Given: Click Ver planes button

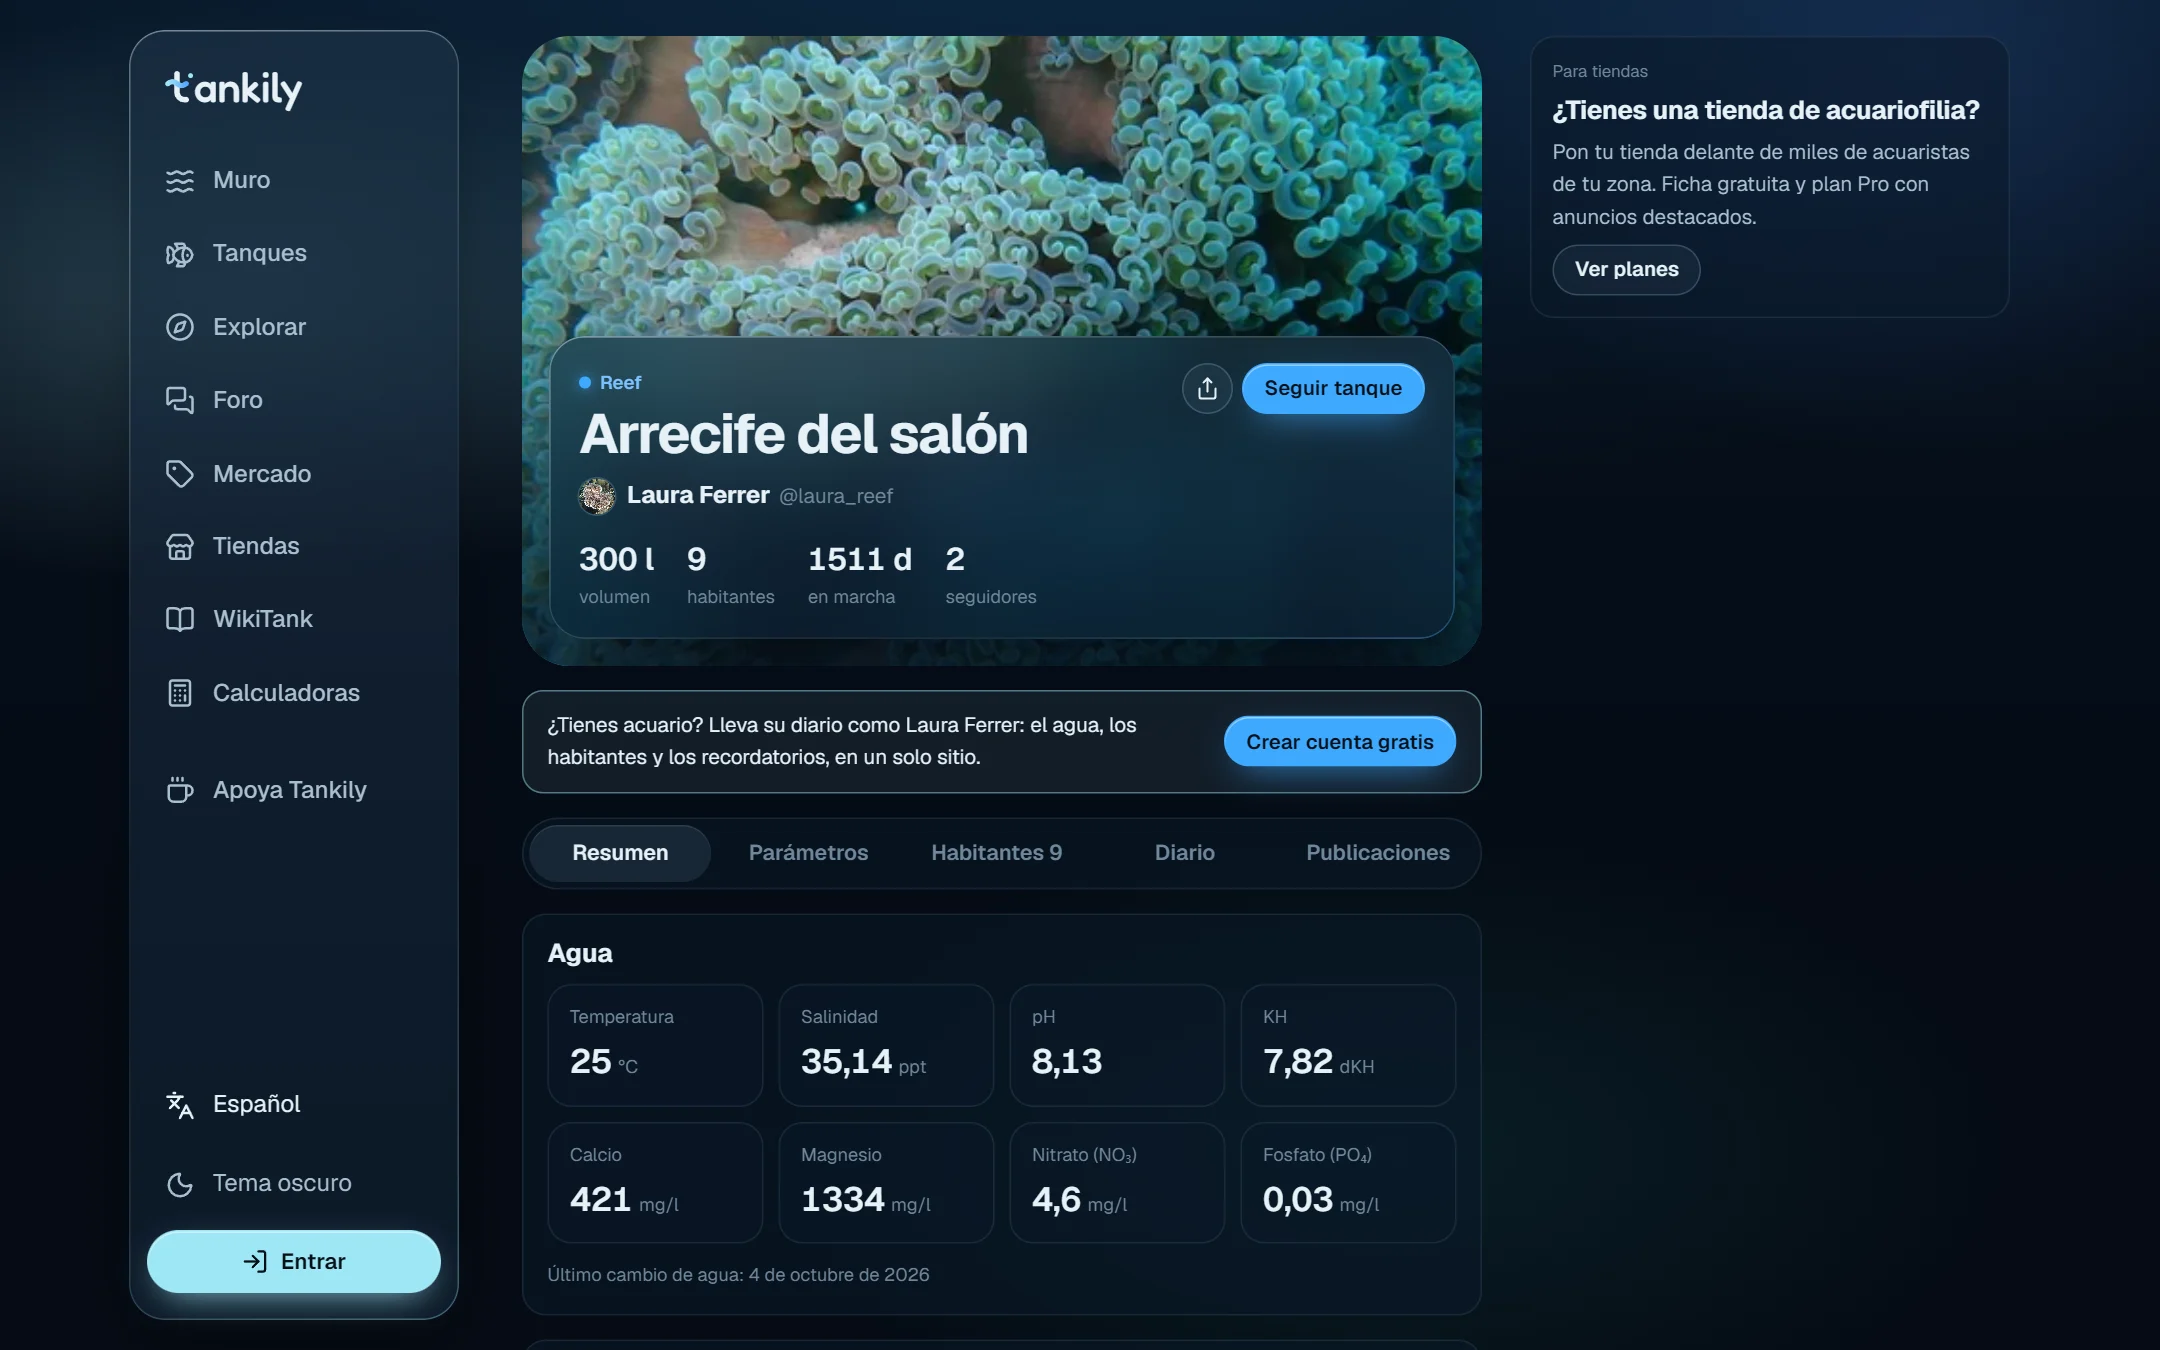Looking at the screenshot, I should coord(1626,270).
